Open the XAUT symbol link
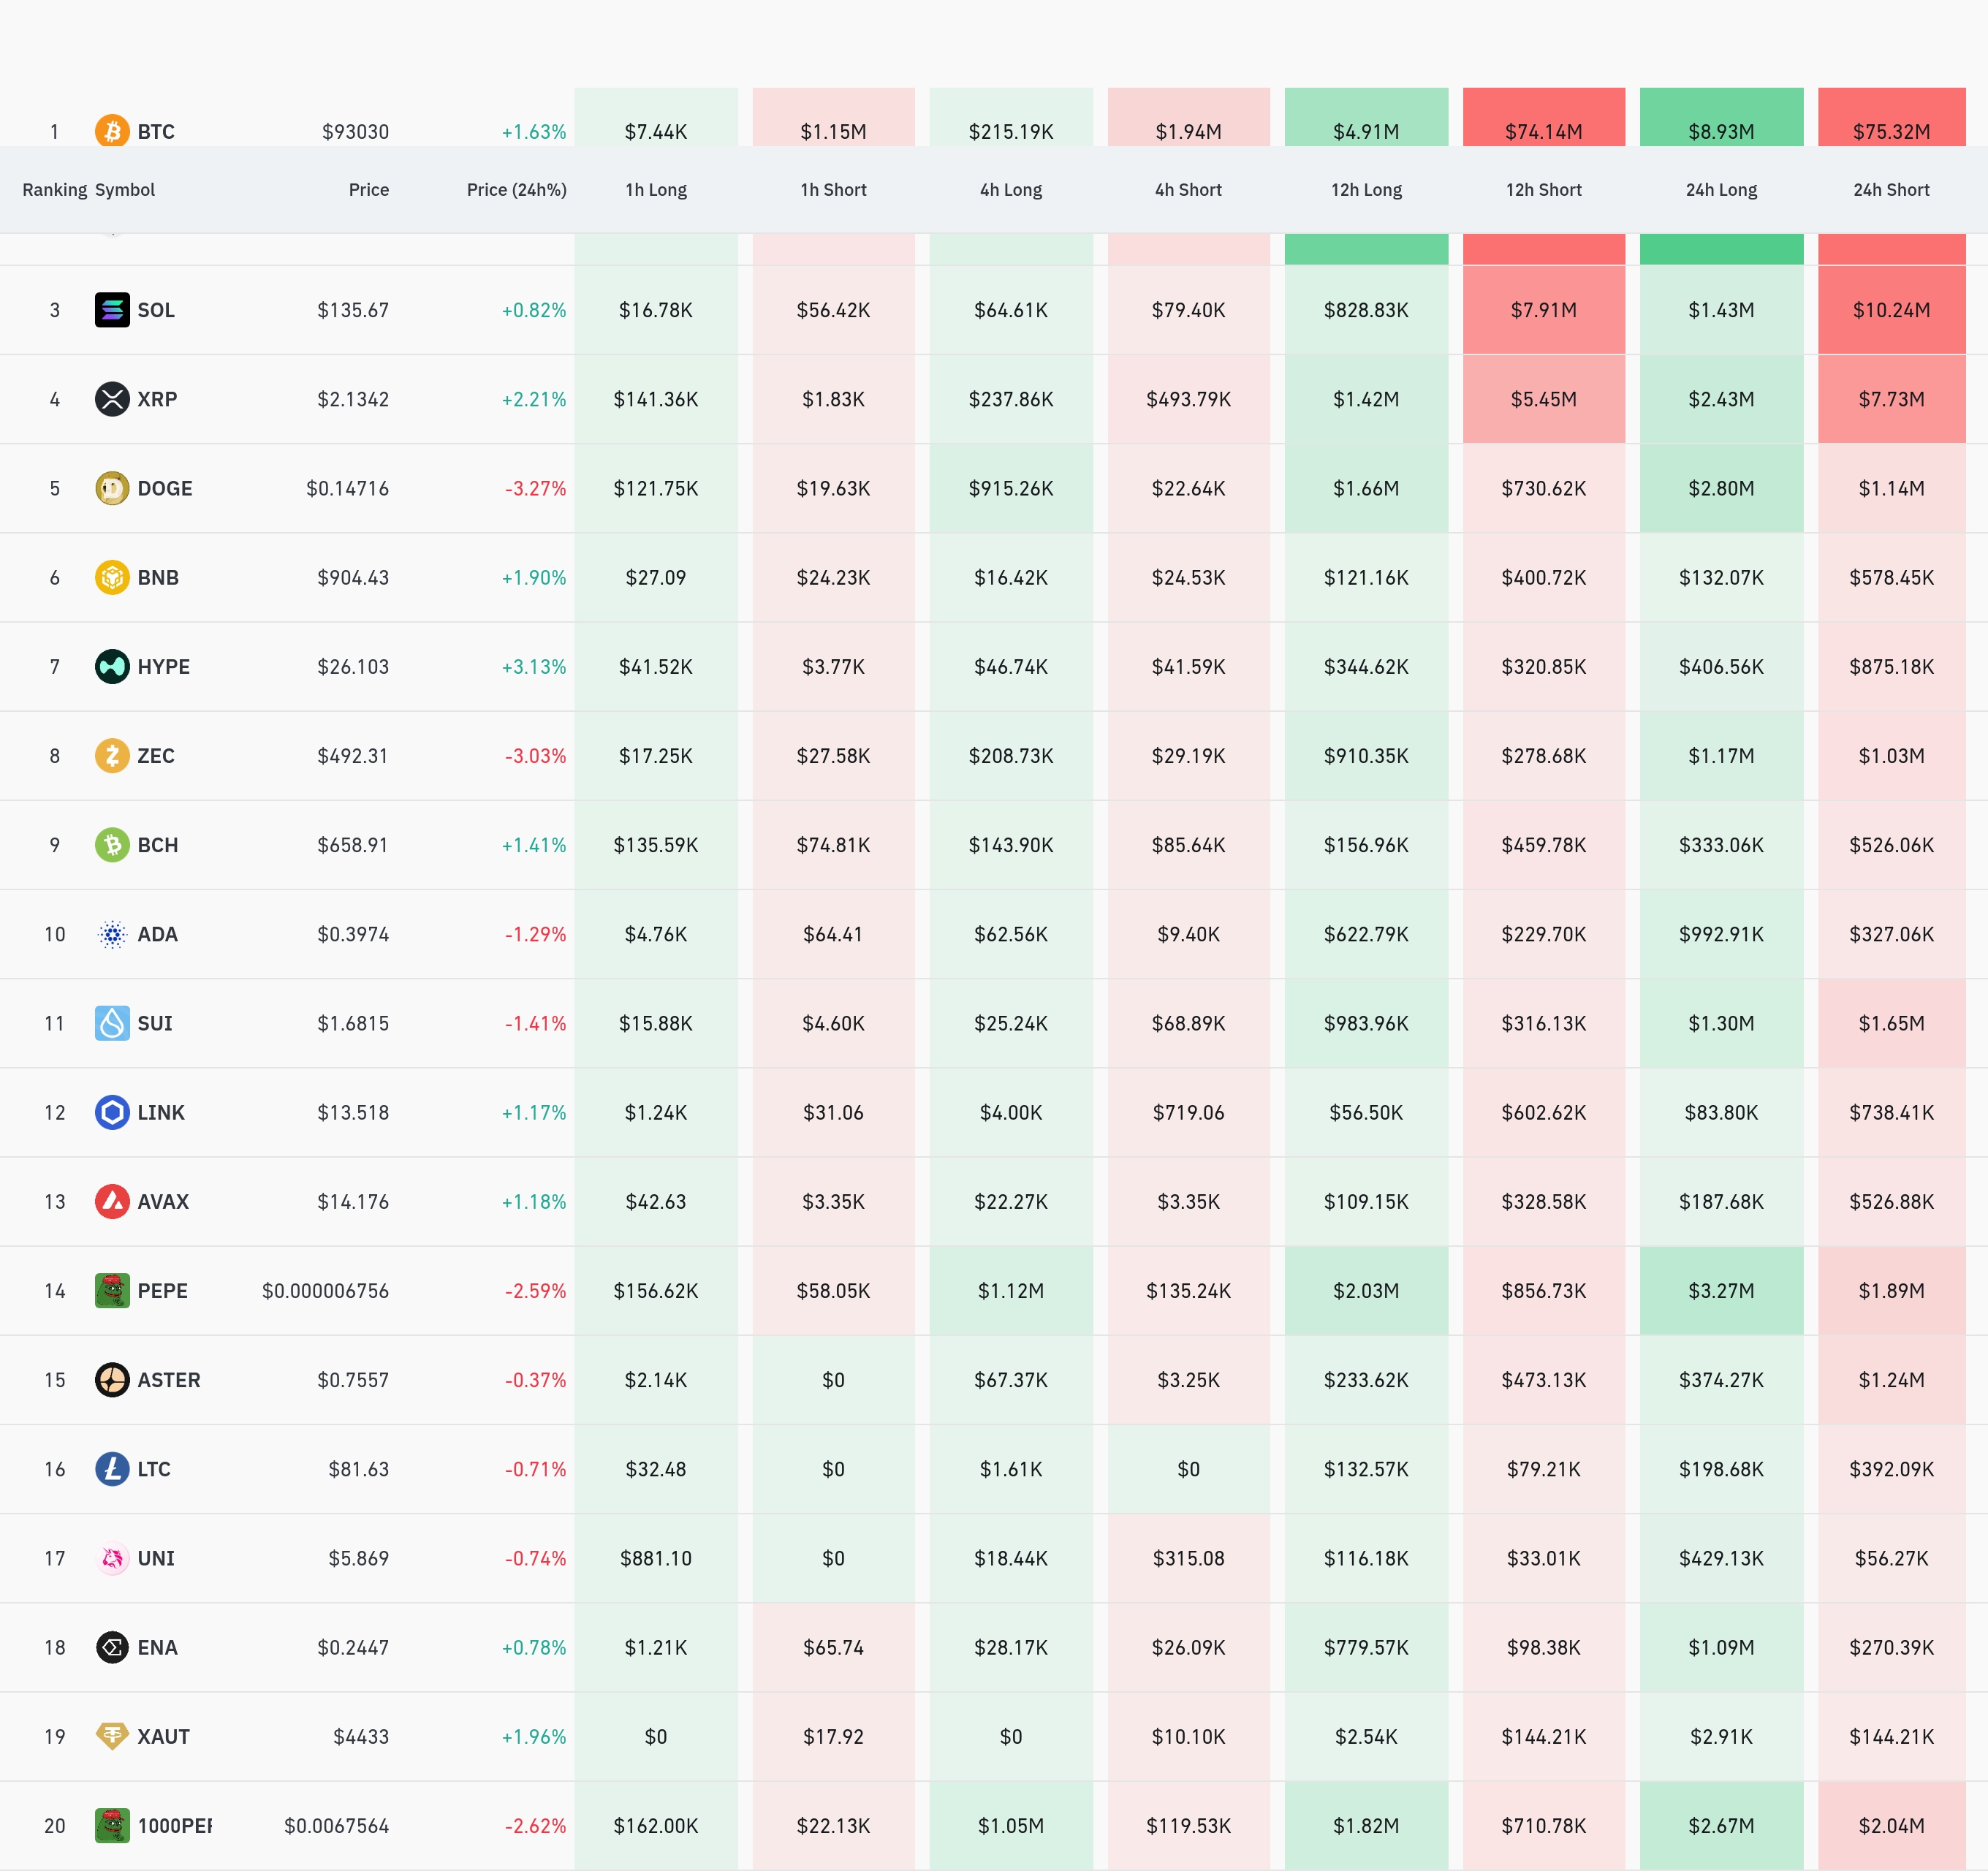1988x1871 pixels. (163, 1736)
